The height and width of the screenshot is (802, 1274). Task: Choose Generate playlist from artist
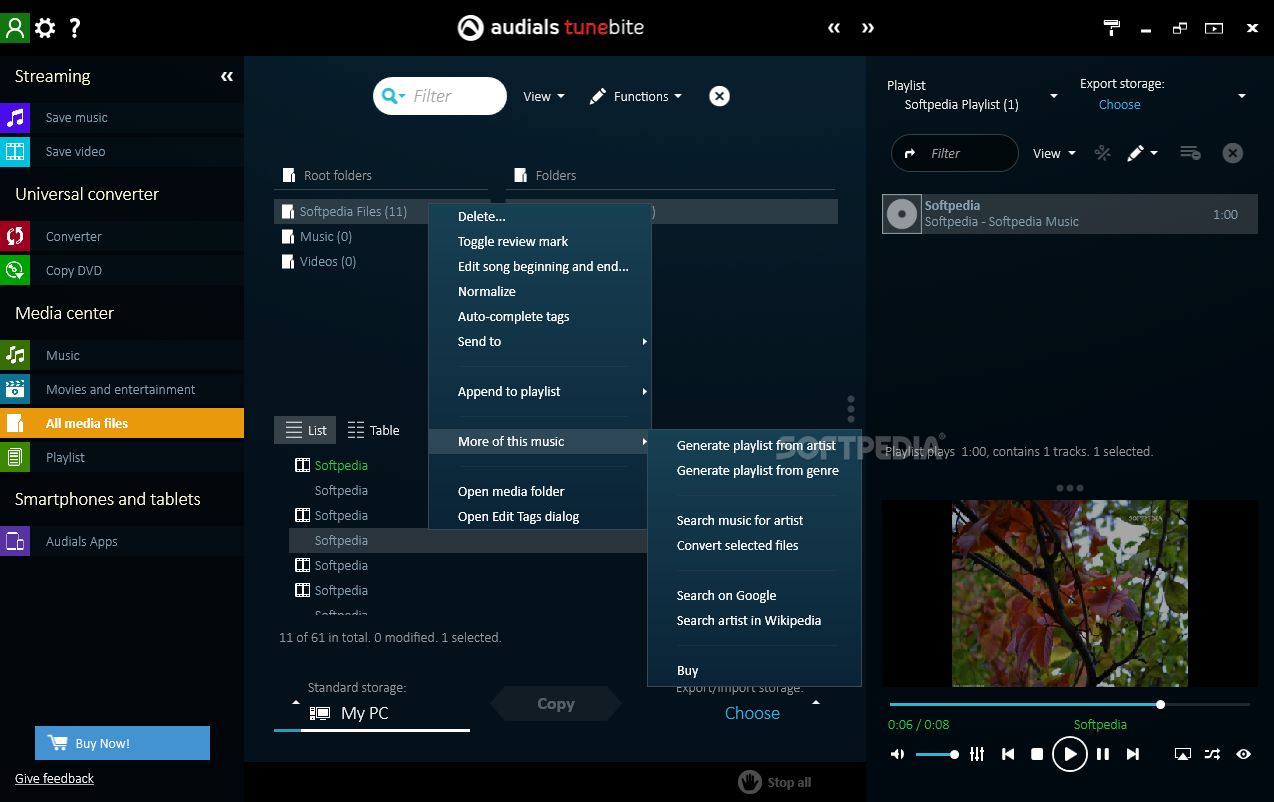[x=755, y=445]
